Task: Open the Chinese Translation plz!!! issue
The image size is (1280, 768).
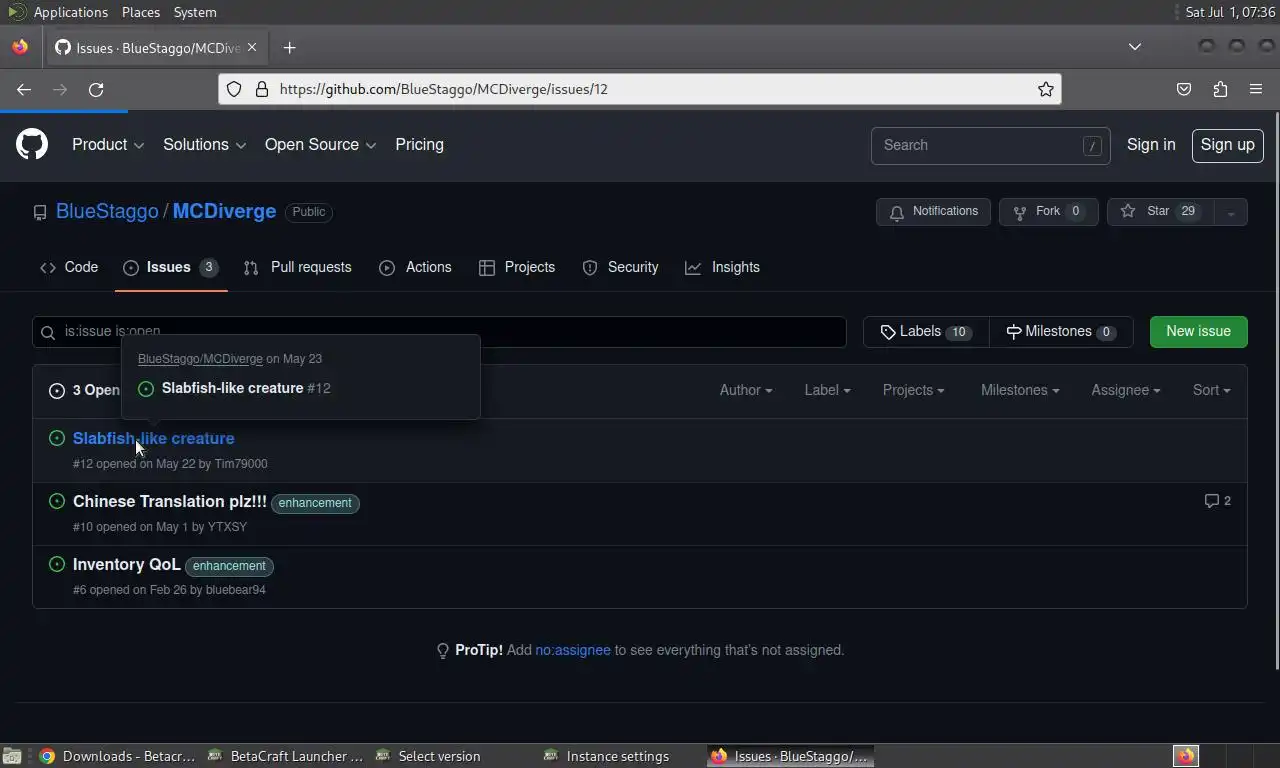Action: point(170,501)
